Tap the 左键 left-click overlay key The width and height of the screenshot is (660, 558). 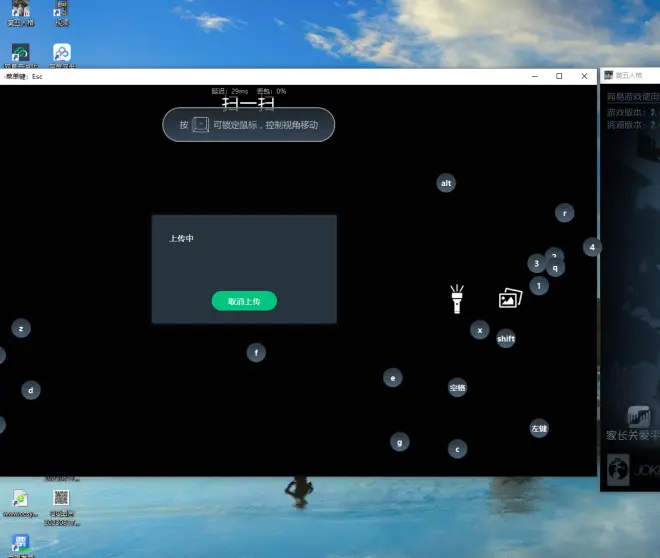click(x=539, y=428)
